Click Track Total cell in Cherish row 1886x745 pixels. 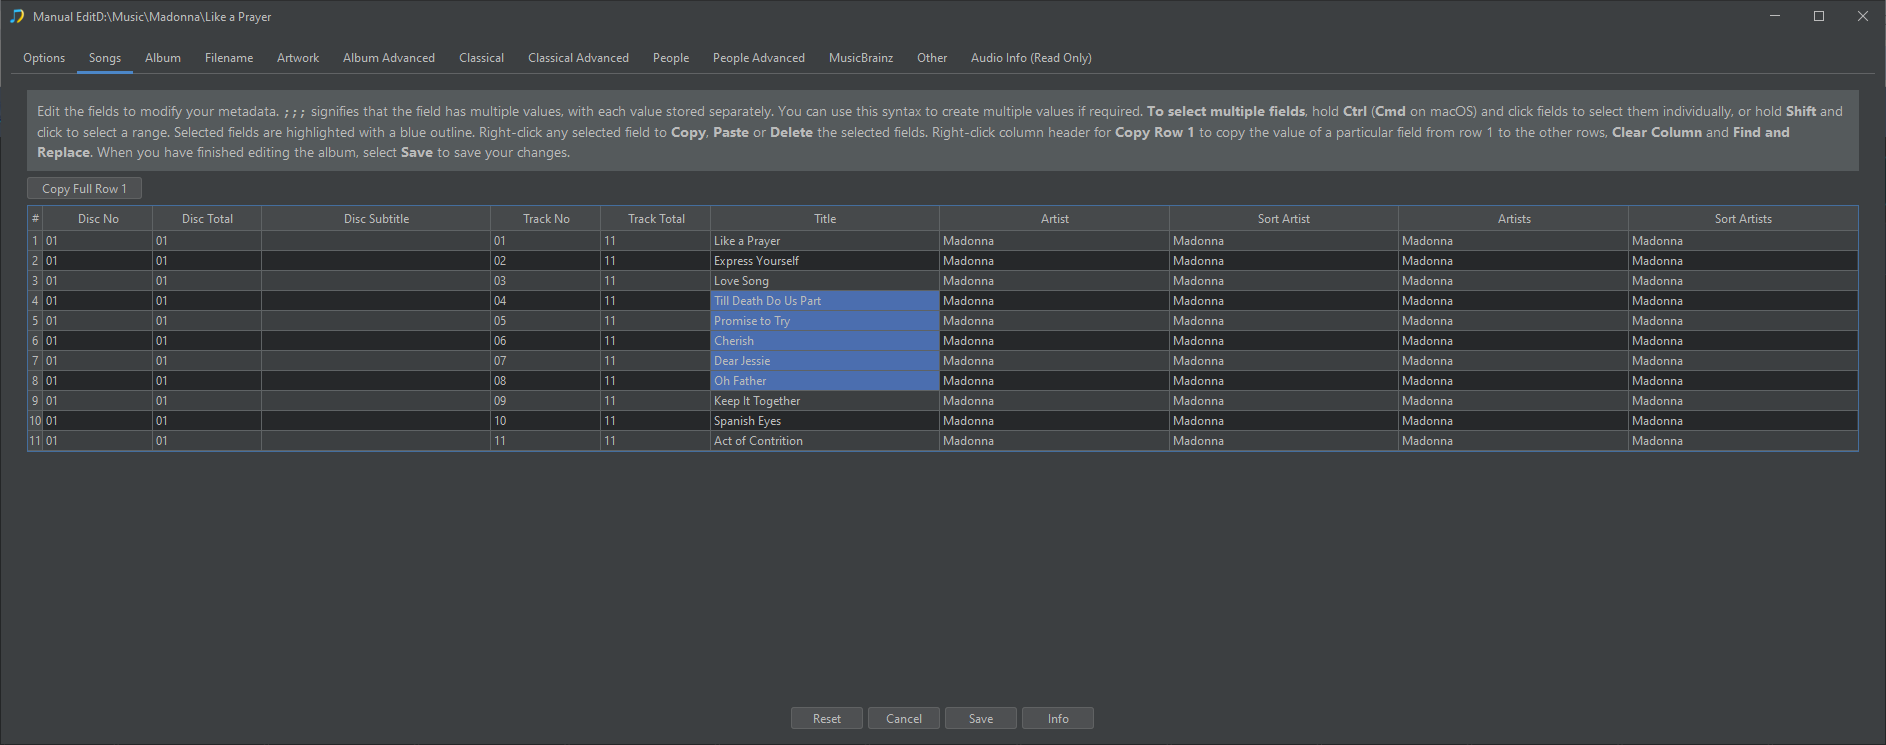656,341
